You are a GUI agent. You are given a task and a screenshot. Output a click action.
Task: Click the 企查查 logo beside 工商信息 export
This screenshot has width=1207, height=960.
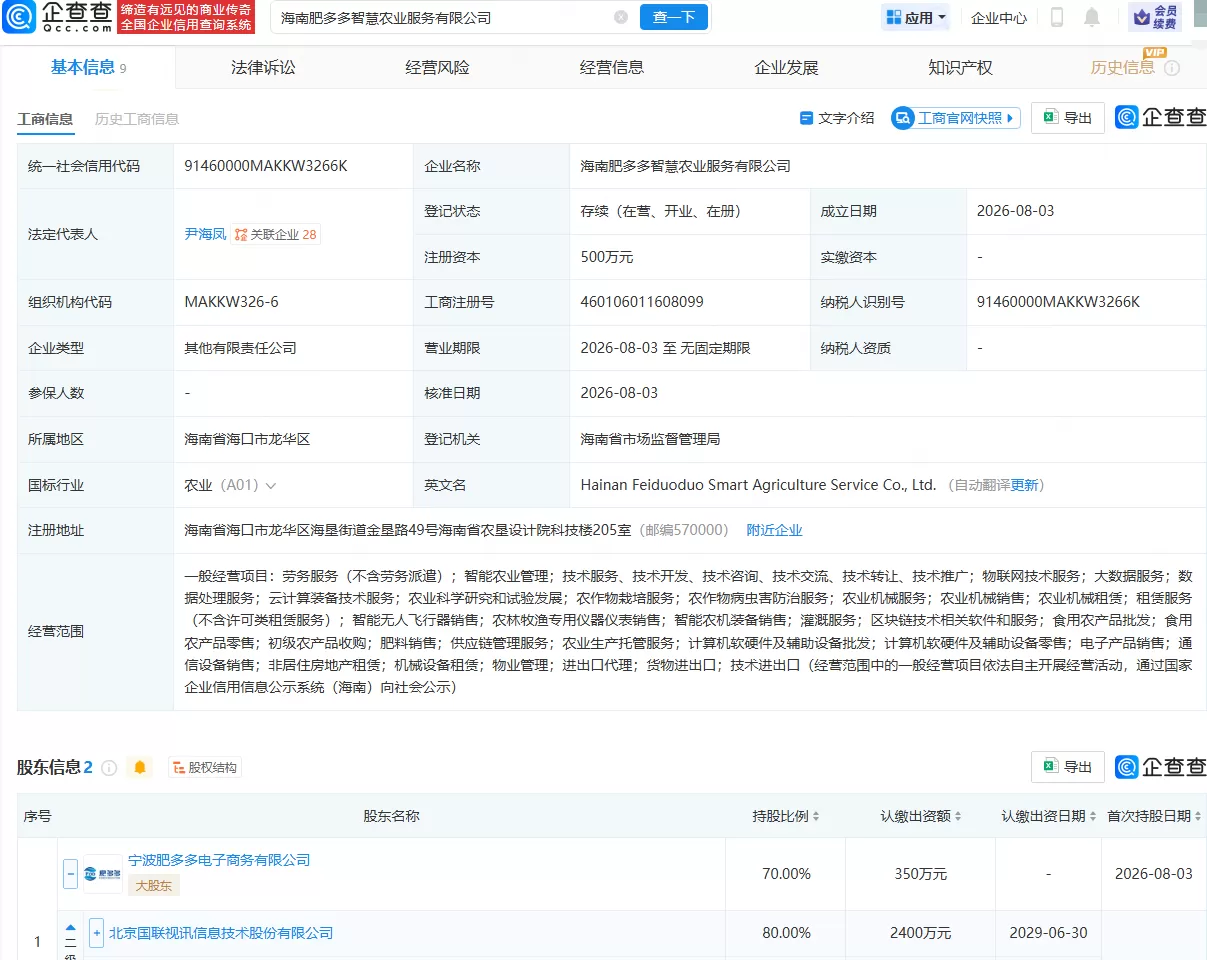coord(1160,118)
